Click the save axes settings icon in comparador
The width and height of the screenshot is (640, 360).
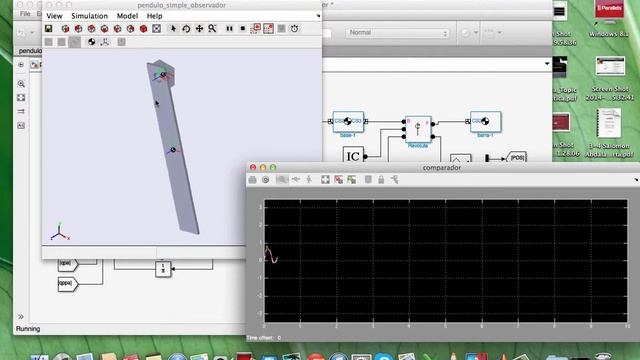(x=338, y=180)
